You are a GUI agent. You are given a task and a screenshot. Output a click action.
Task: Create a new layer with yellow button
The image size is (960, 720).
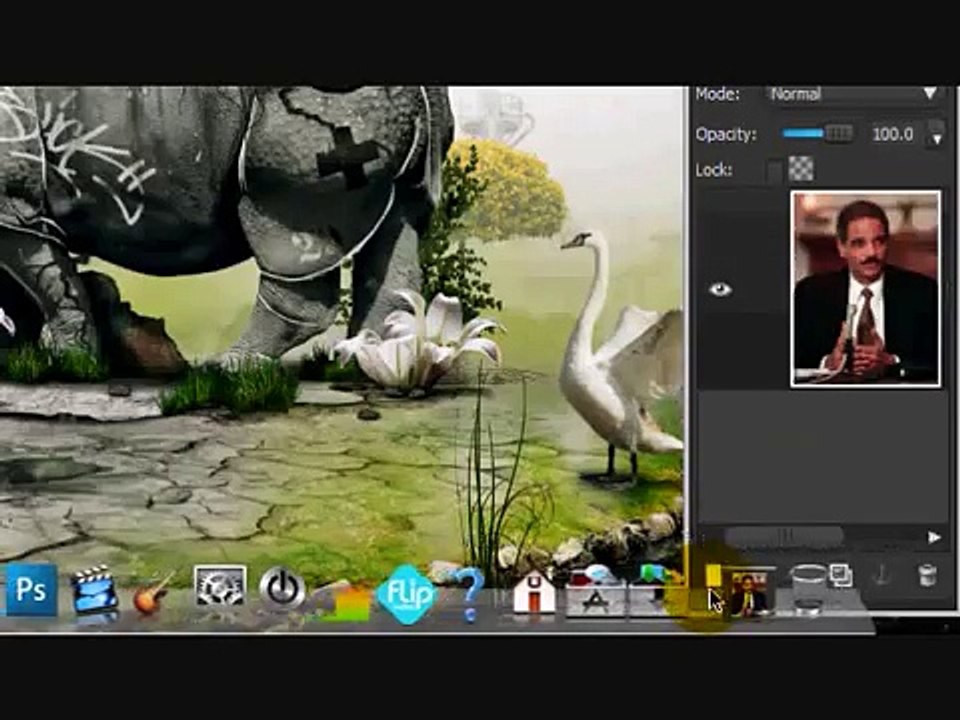[x=713, y=576]
